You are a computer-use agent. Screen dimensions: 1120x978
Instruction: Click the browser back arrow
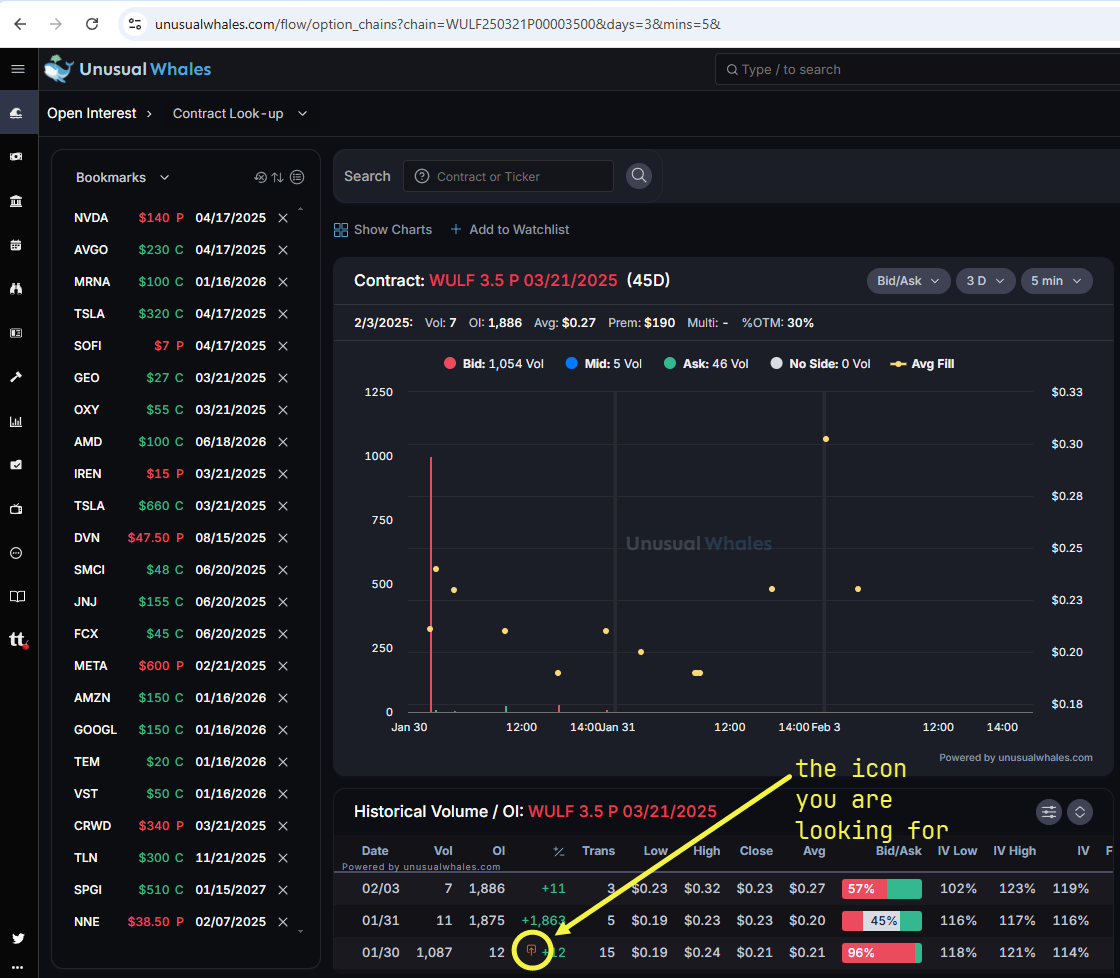(20, 24)
